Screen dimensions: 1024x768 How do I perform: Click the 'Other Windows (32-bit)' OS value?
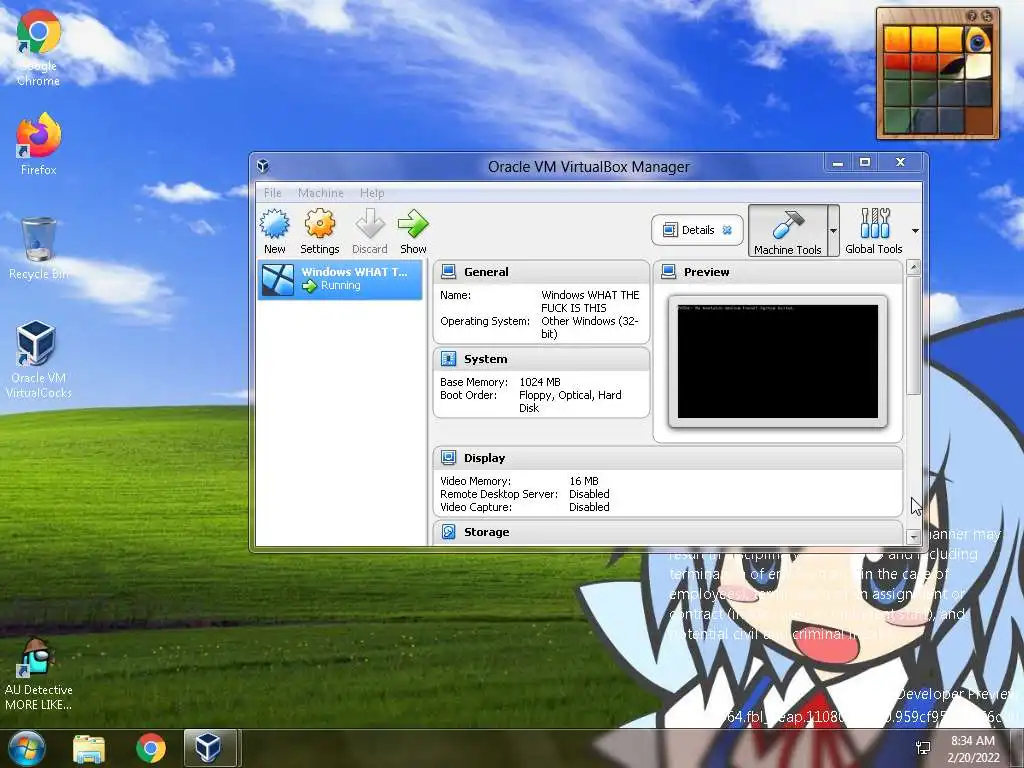(x=590, y=327)
